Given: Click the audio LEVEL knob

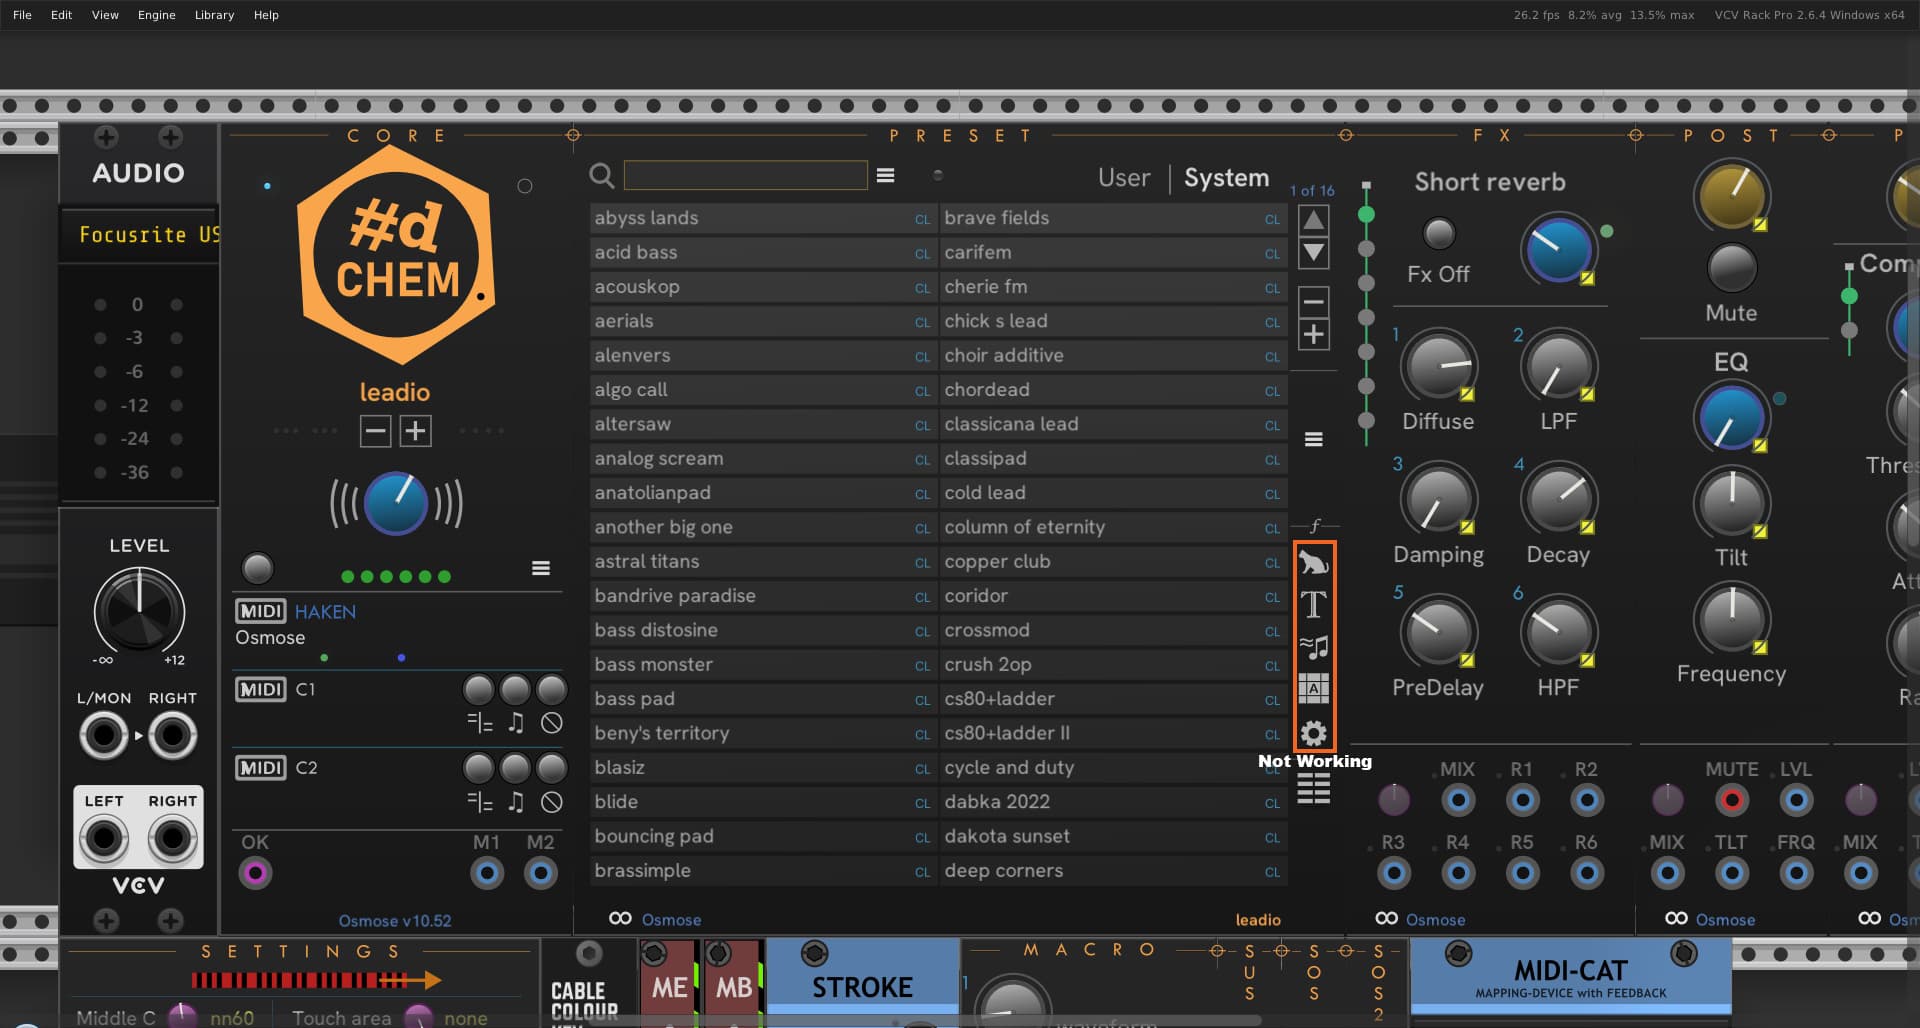Looking at the screenshot, I should click(139, 609).
